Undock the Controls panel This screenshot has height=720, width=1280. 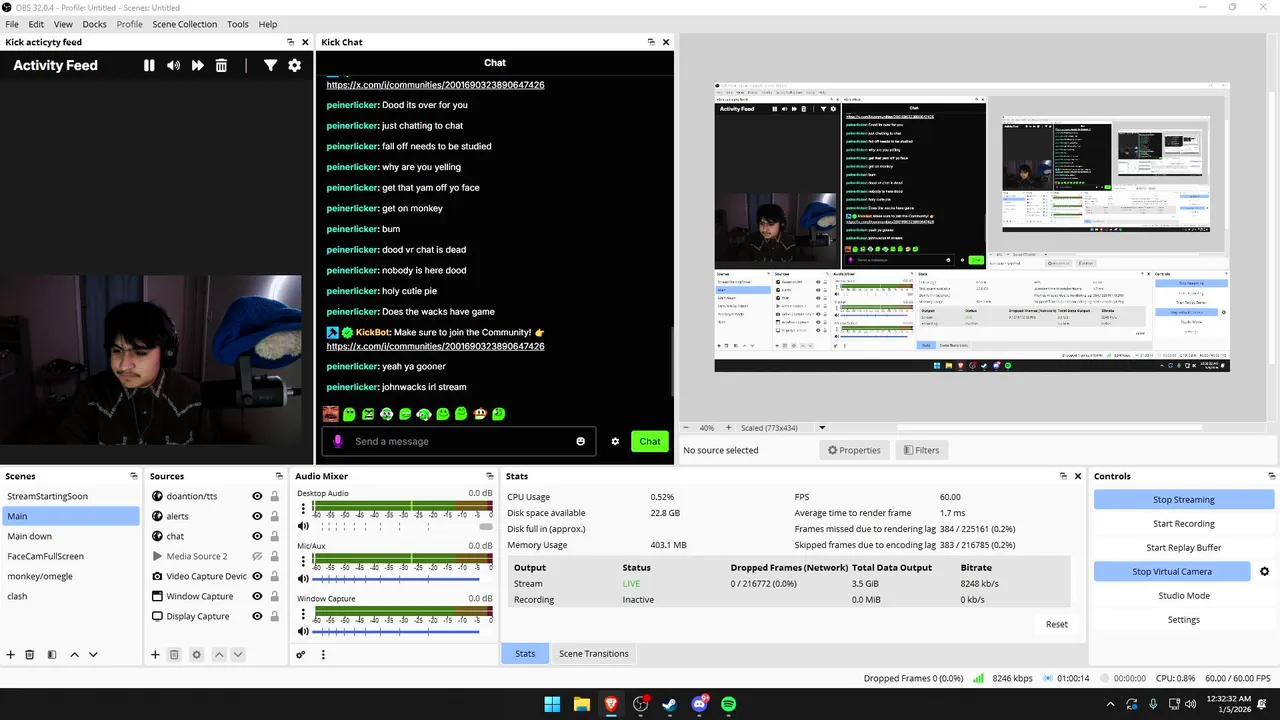(1272, 476)
